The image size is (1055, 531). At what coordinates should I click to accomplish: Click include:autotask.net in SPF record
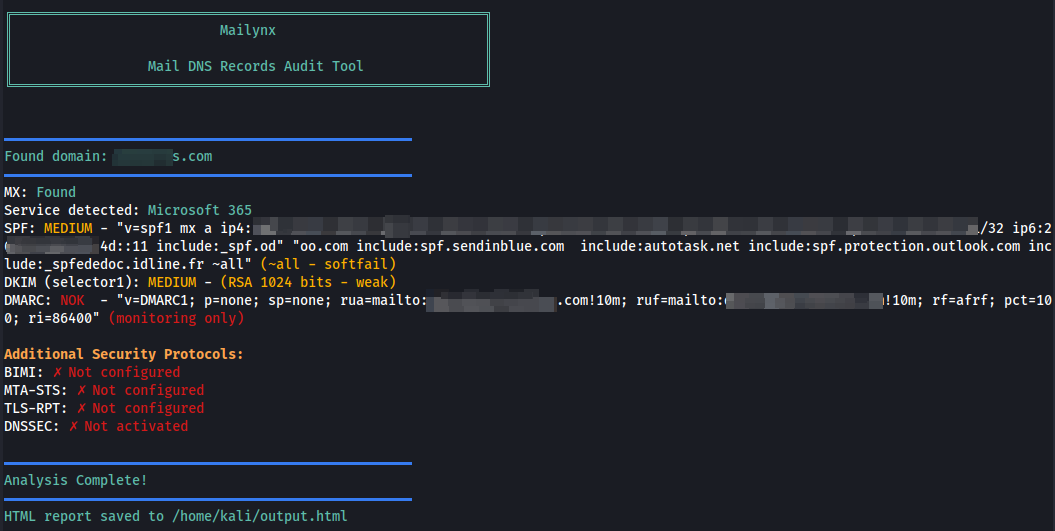660,246
